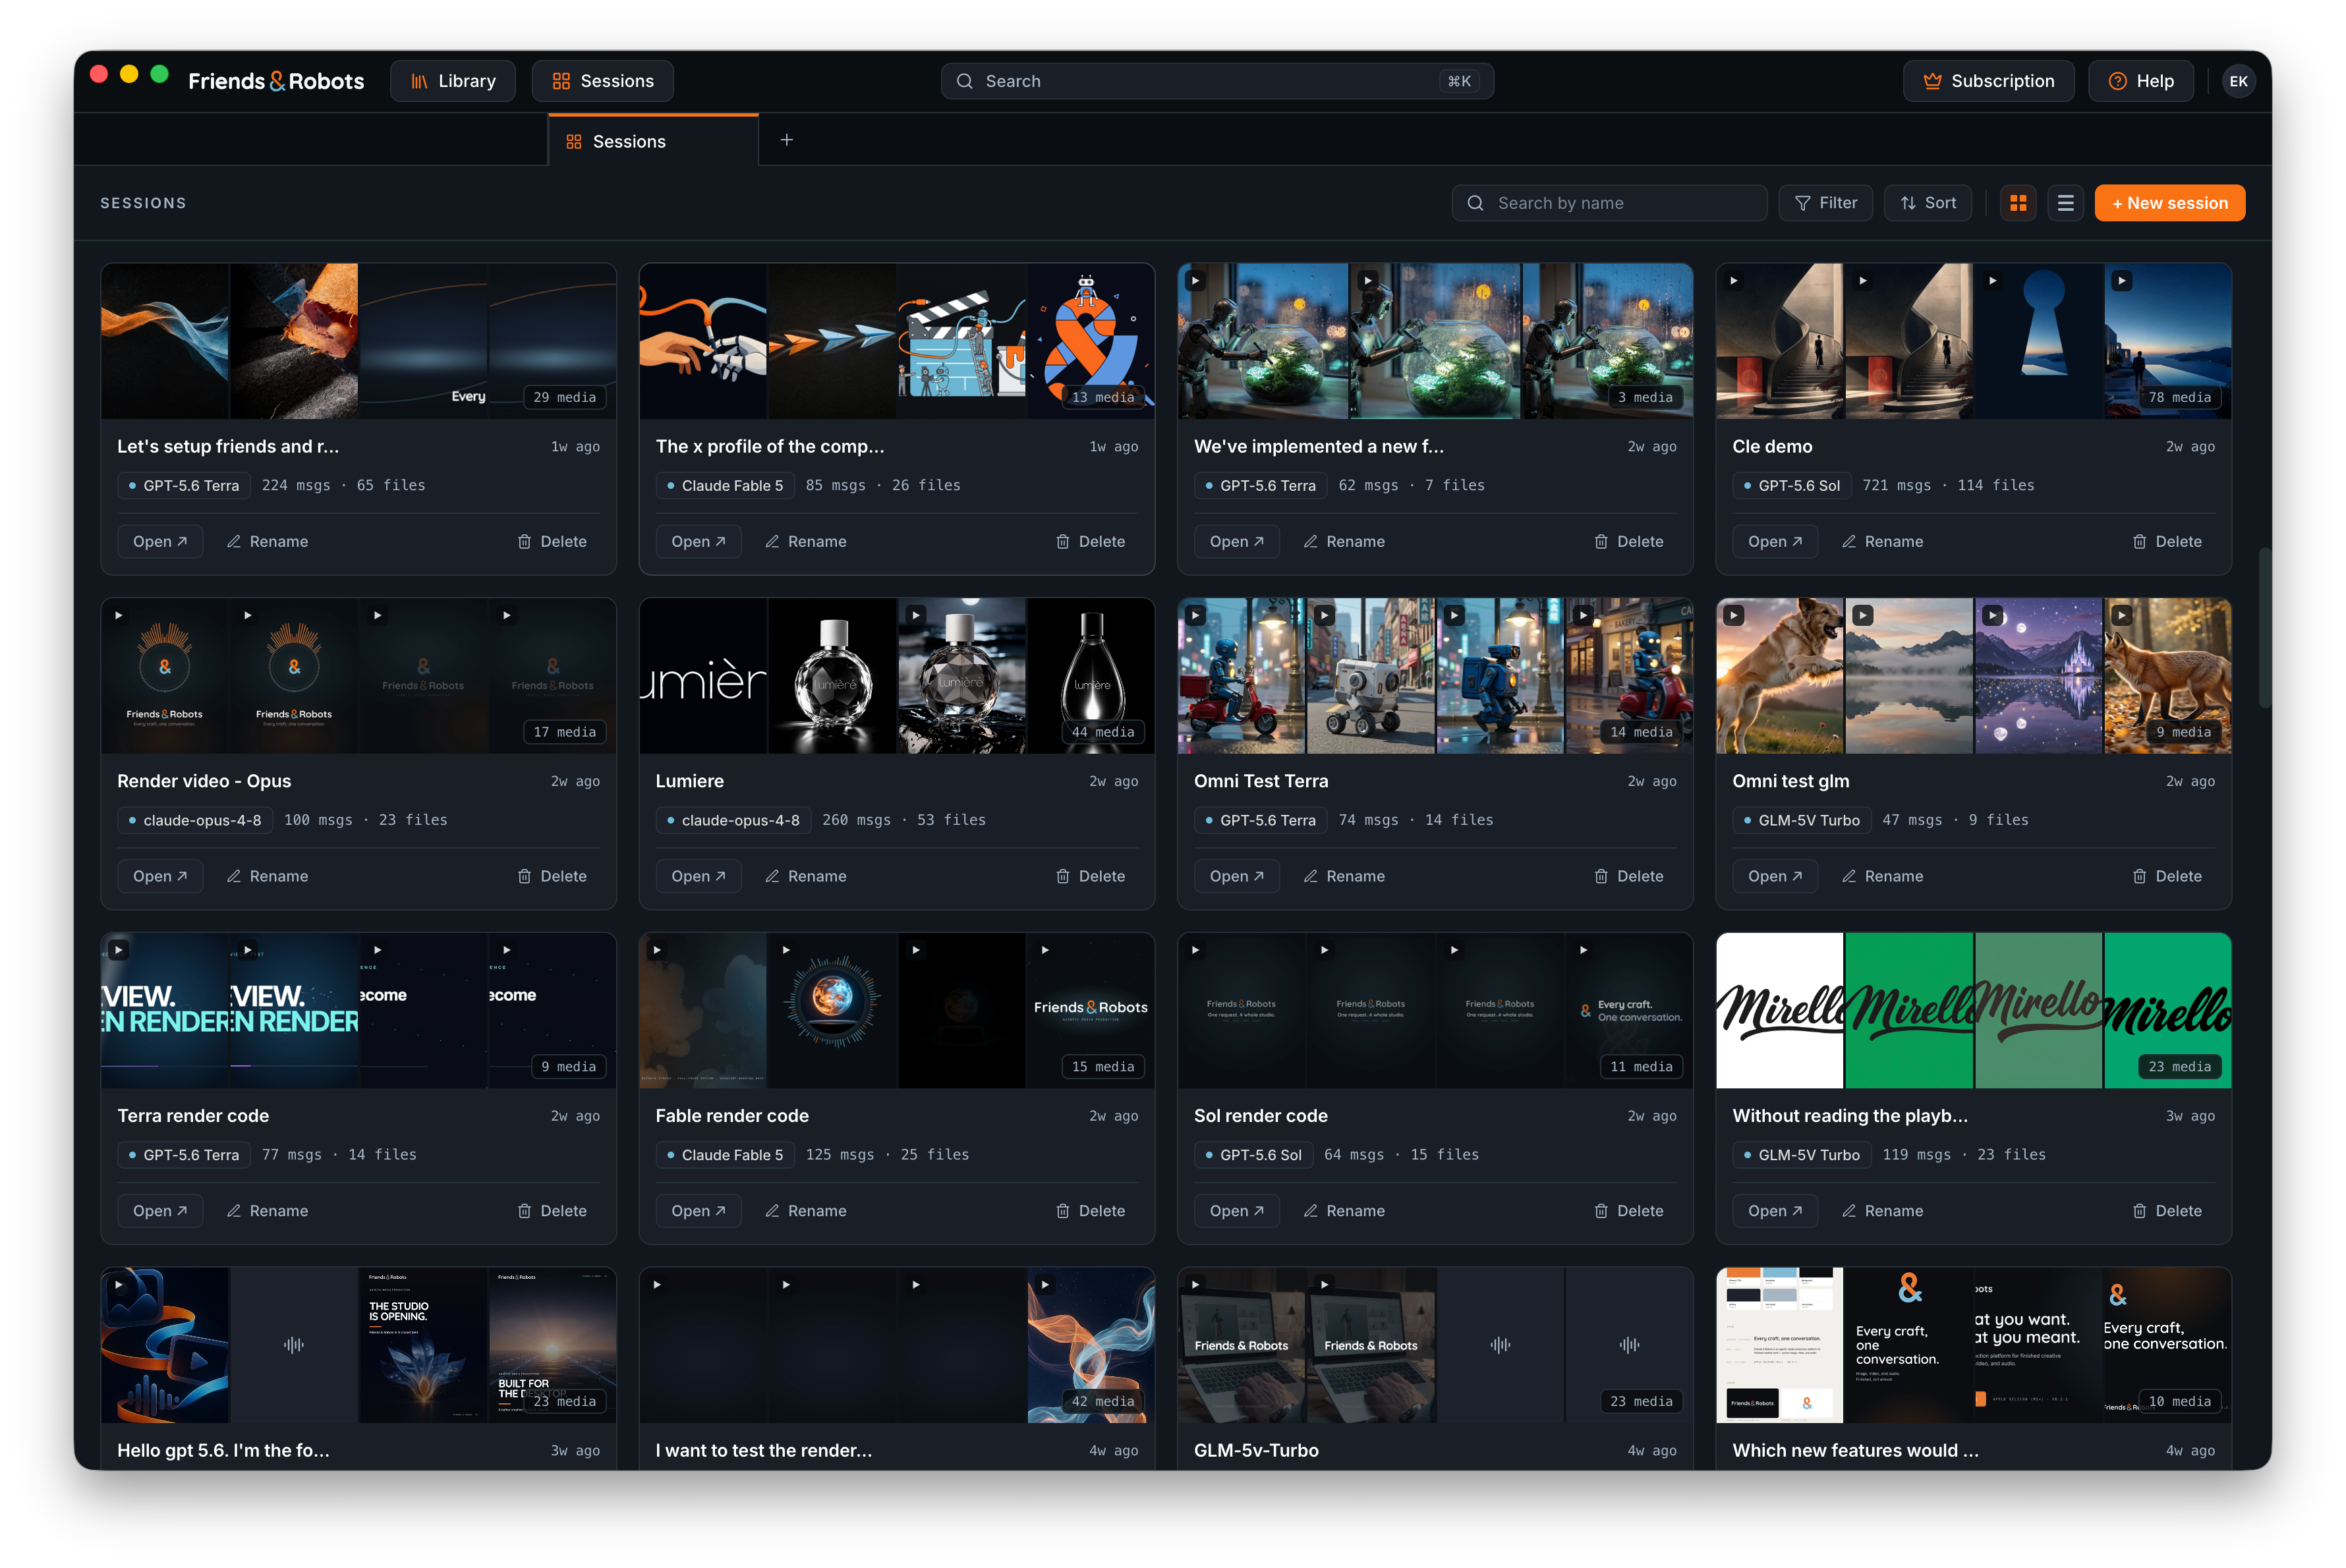2346x1568 pixels.
Task: Click the Which new features would session title
Action: pyautogui.click(x=1855, y=1450)
